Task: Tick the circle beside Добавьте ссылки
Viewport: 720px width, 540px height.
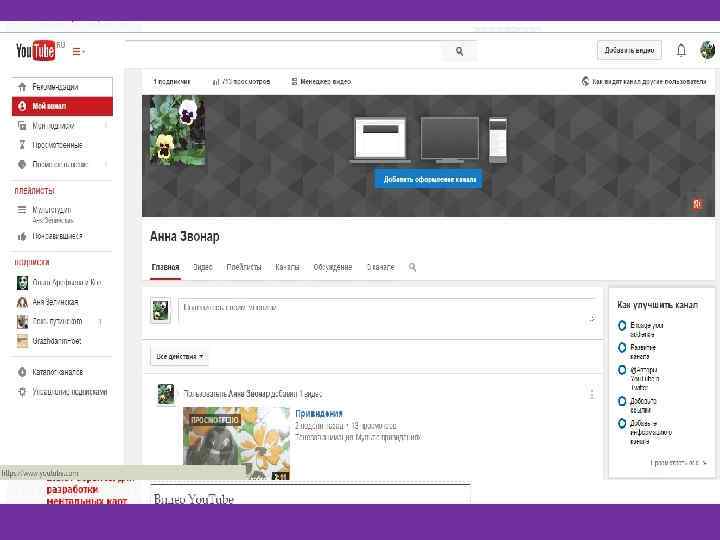Action: (x=622, y=401)
